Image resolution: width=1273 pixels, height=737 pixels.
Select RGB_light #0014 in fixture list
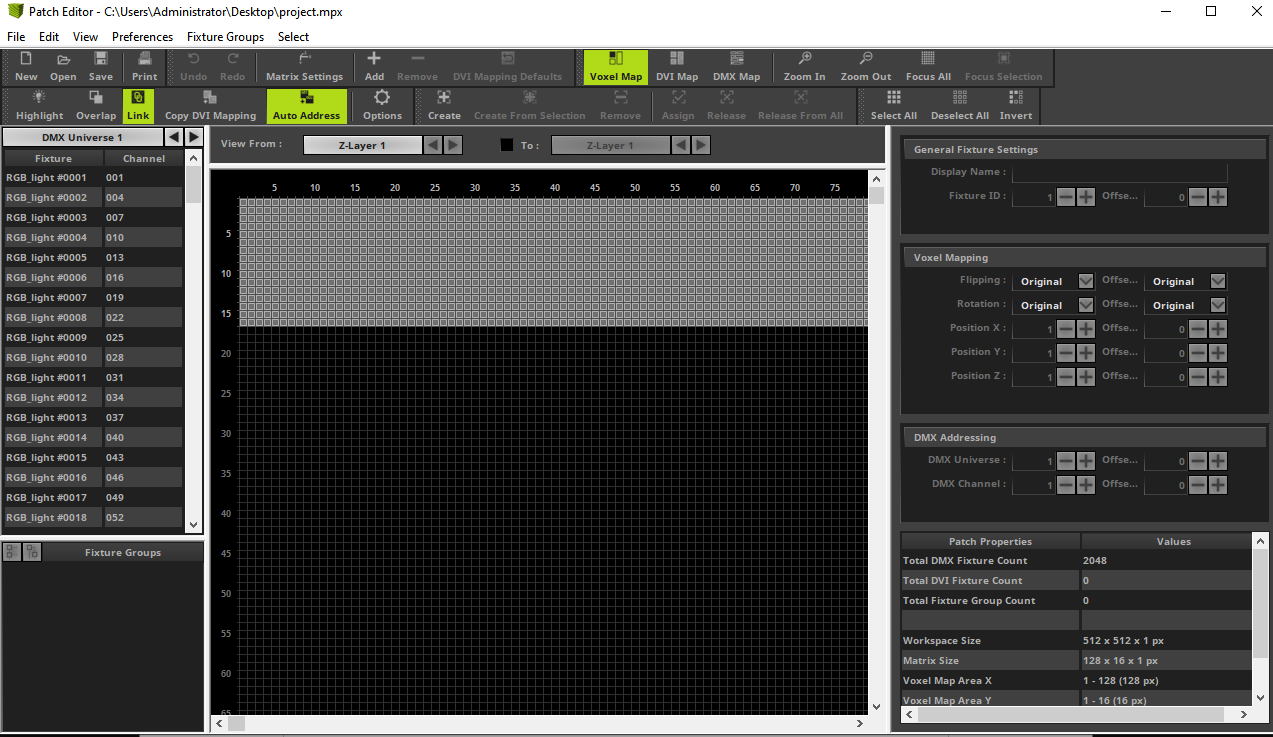click(93, 437)
